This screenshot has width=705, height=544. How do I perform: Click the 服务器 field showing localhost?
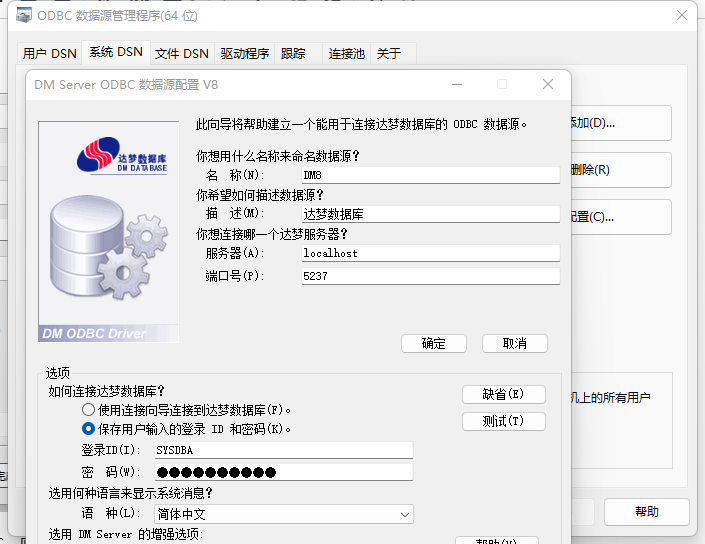click(431, 253)
